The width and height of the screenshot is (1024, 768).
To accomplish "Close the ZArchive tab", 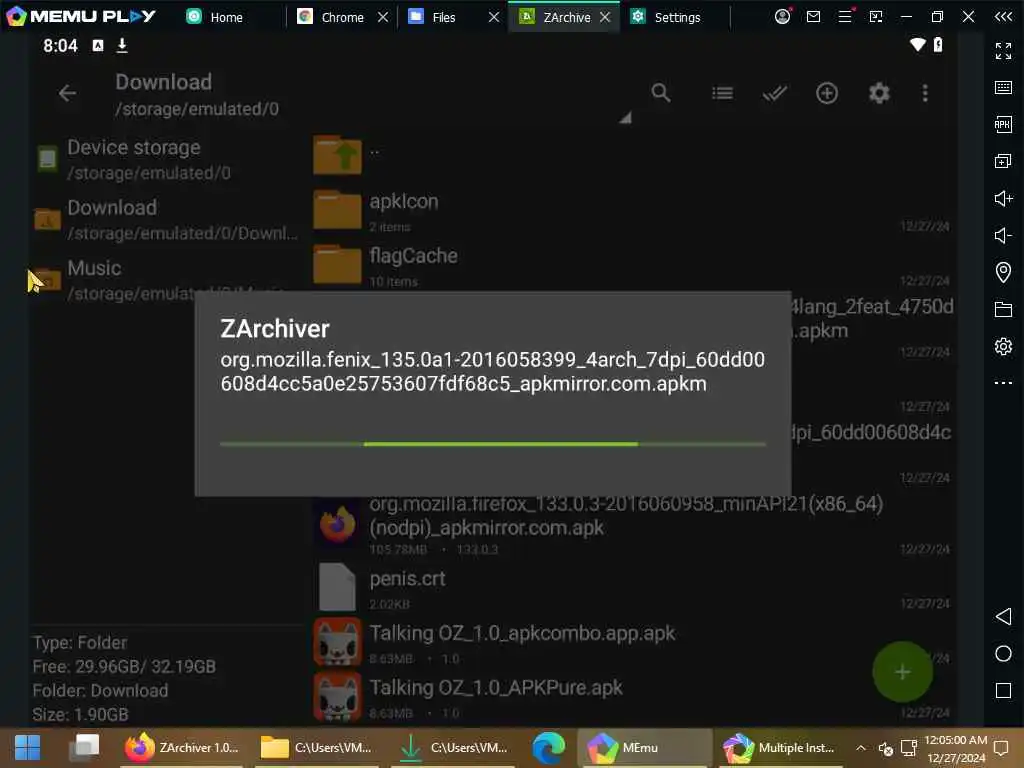I will click(x=605, y=17).
